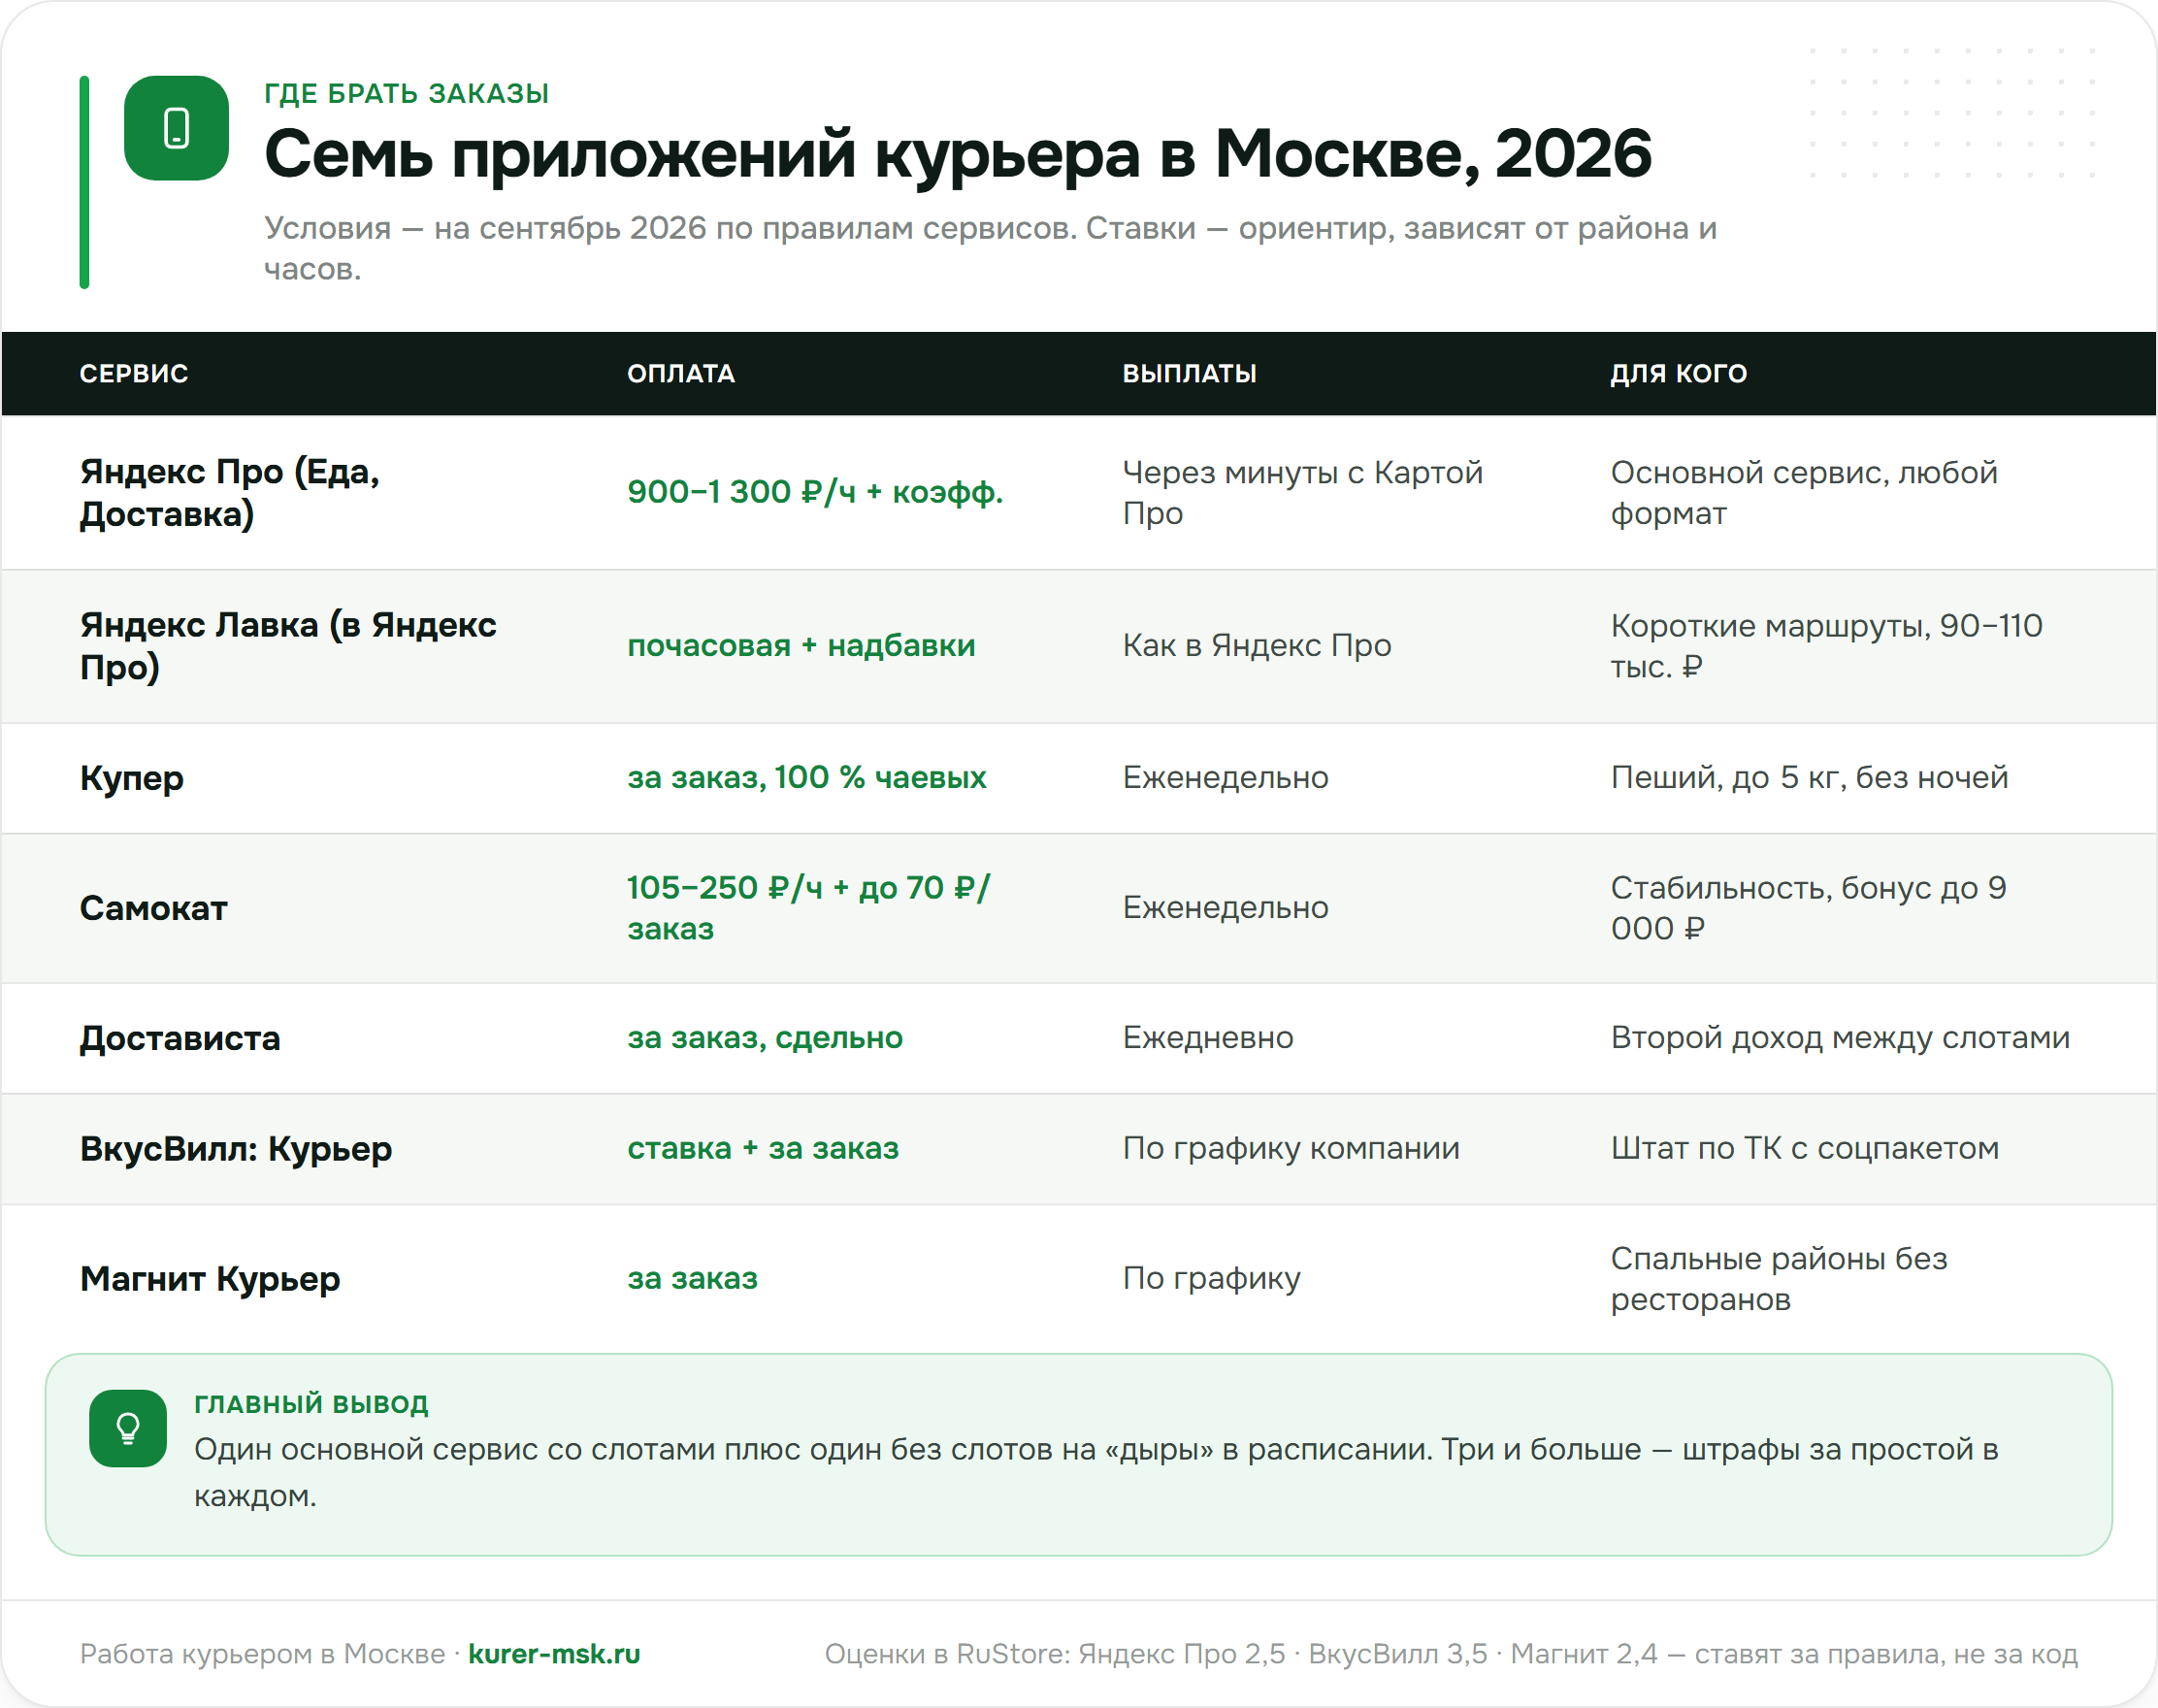Open the kurer-msk.ru link in footer
The height and width of the screenshot is (1708, 2158).
tap(554, 1654)
